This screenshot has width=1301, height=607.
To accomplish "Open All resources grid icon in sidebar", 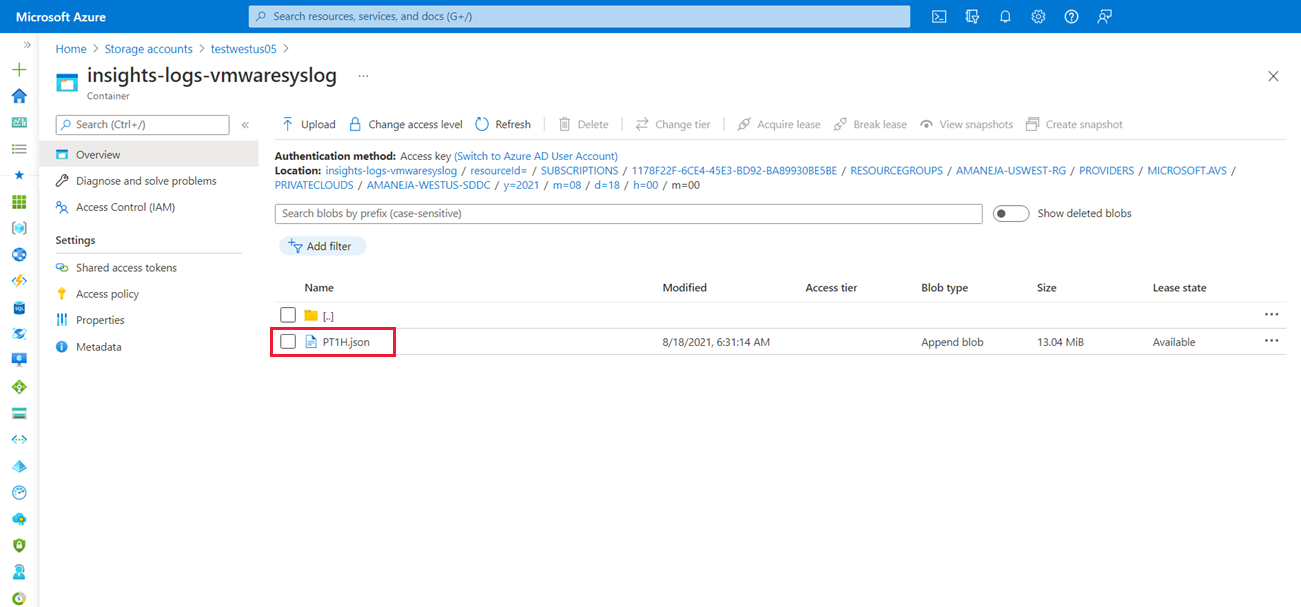I will click(x=19, y=202).
